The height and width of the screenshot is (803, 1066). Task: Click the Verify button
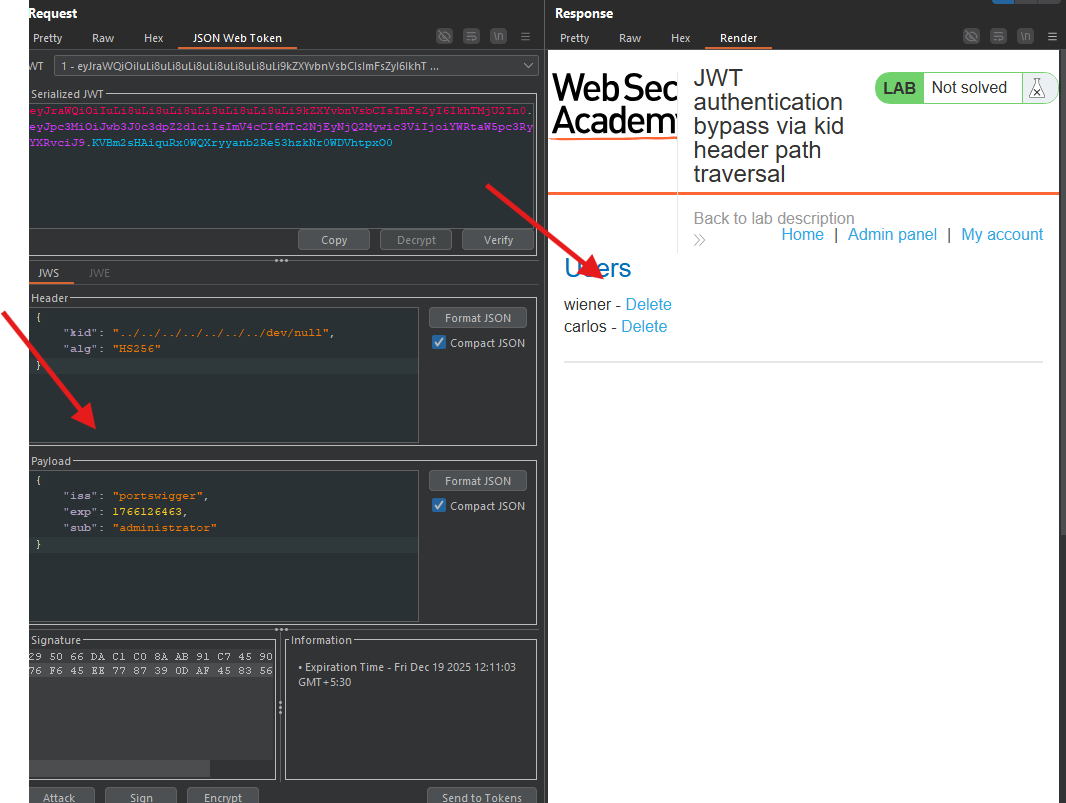click(x=498, y=240)
